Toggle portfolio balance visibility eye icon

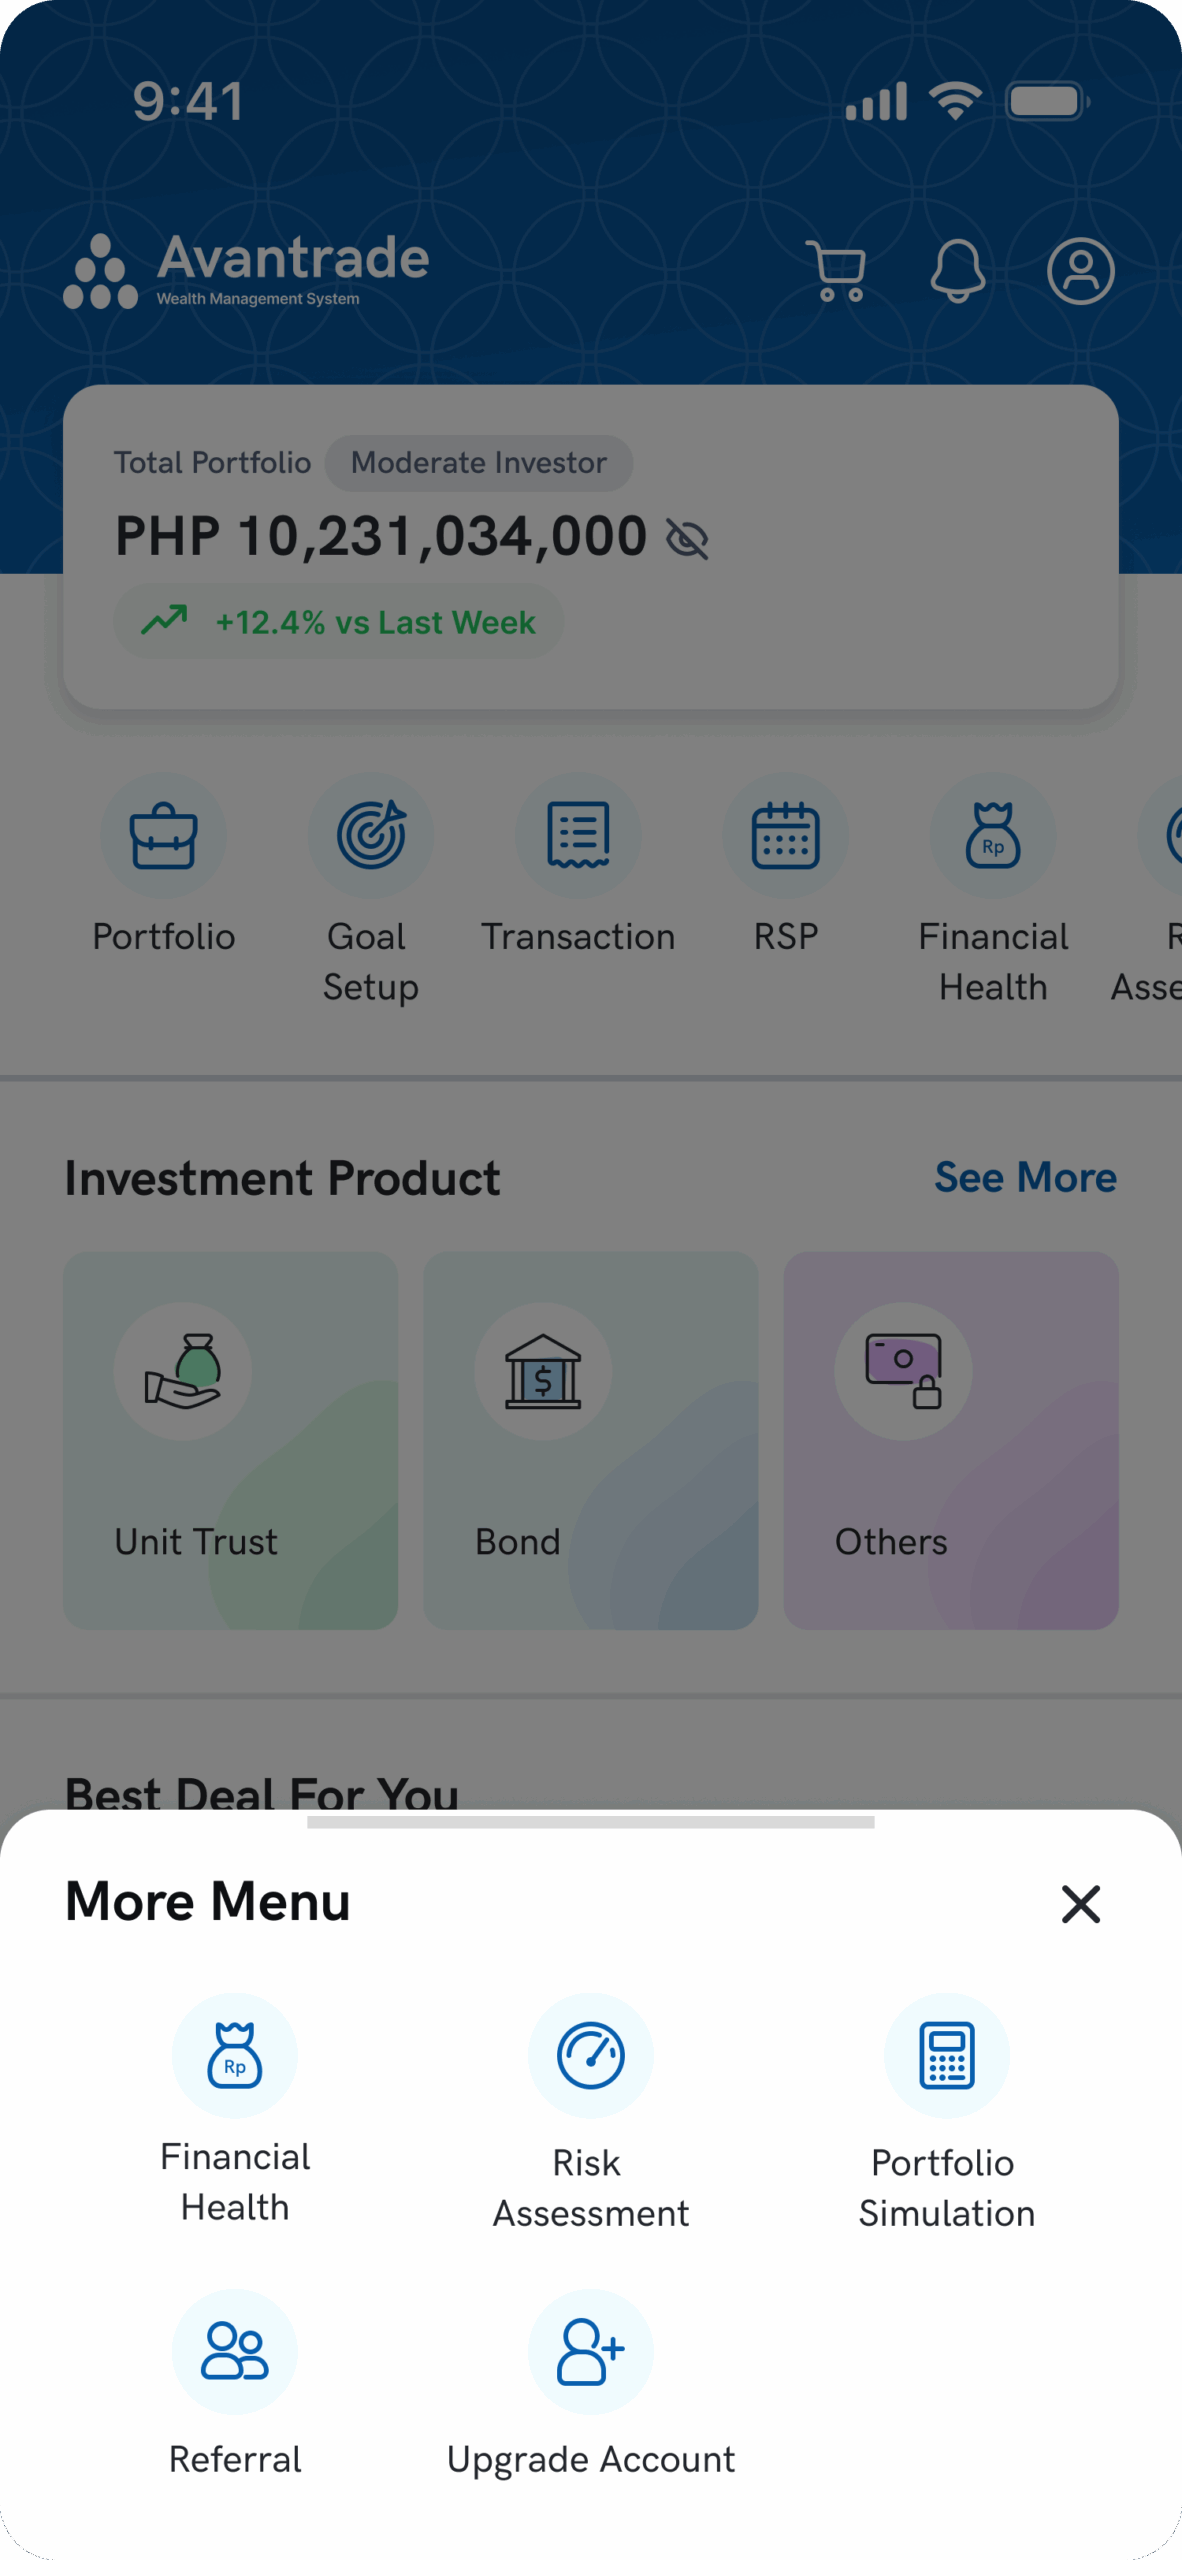click(x=688, y=539)
